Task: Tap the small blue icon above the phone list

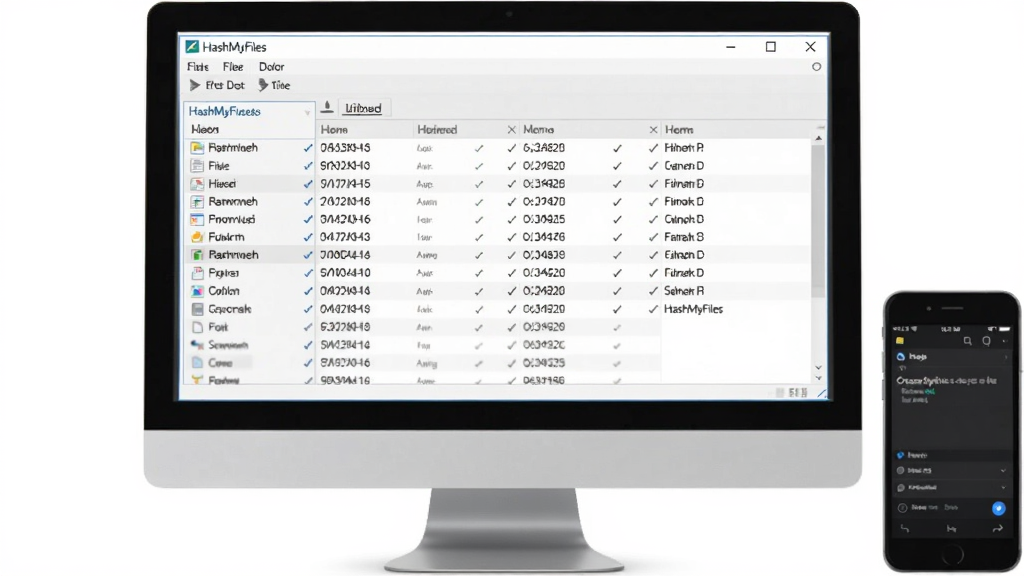Action: click(x=901, y=455)
